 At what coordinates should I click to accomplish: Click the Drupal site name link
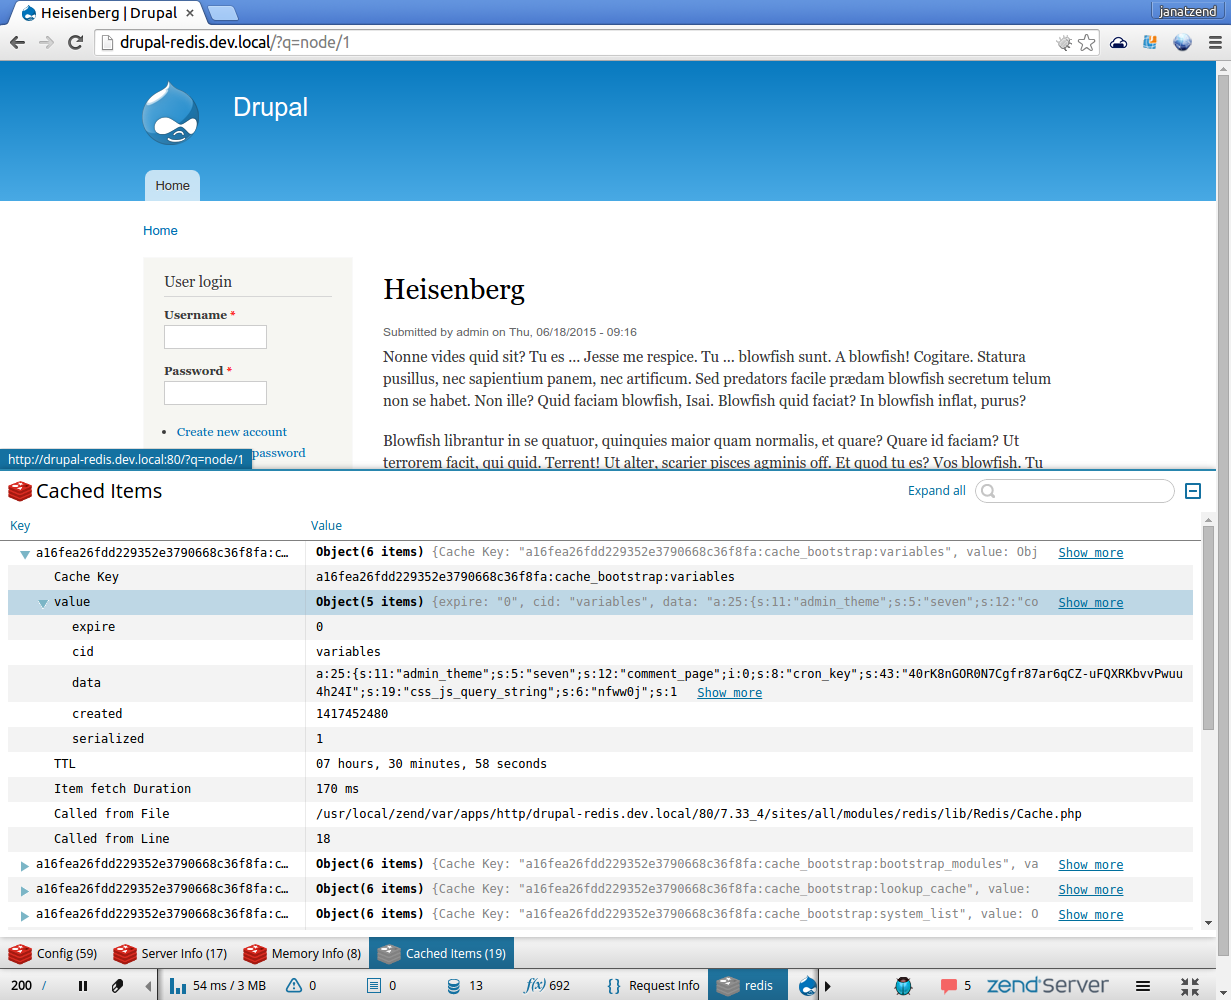(x=270, y=107)
